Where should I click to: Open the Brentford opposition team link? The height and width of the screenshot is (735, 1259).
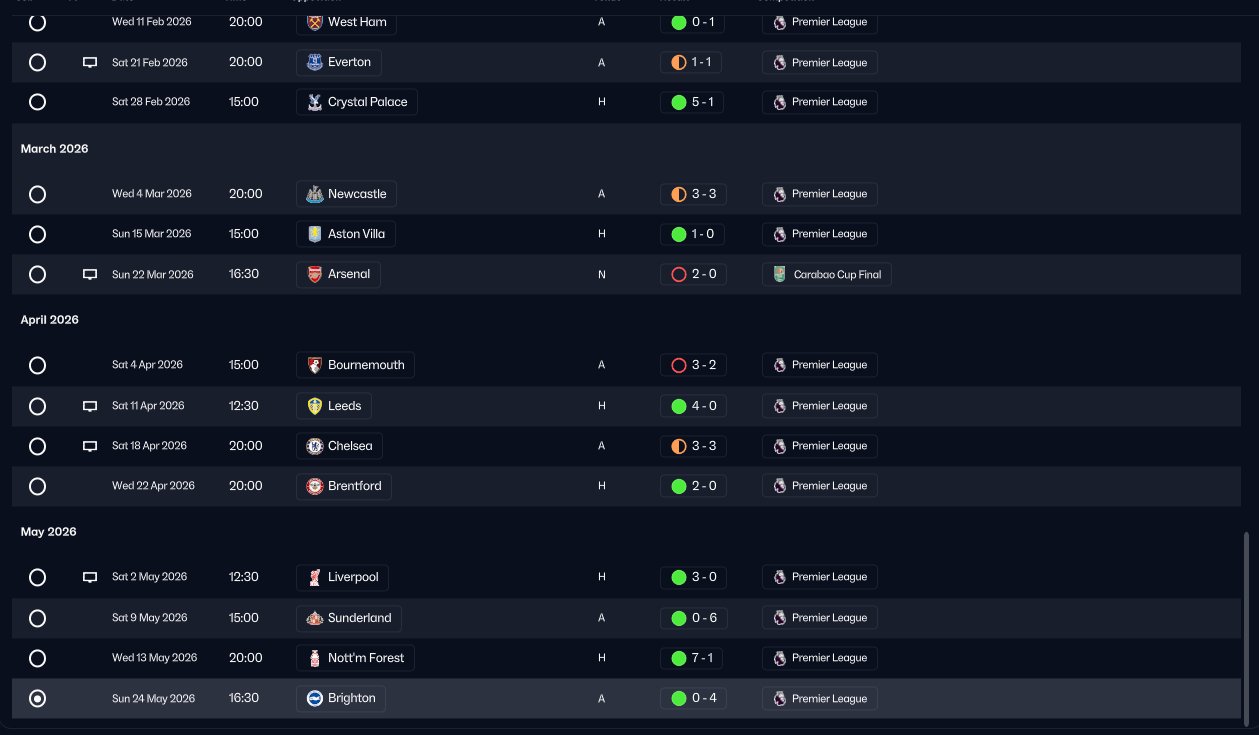(344, 486)
